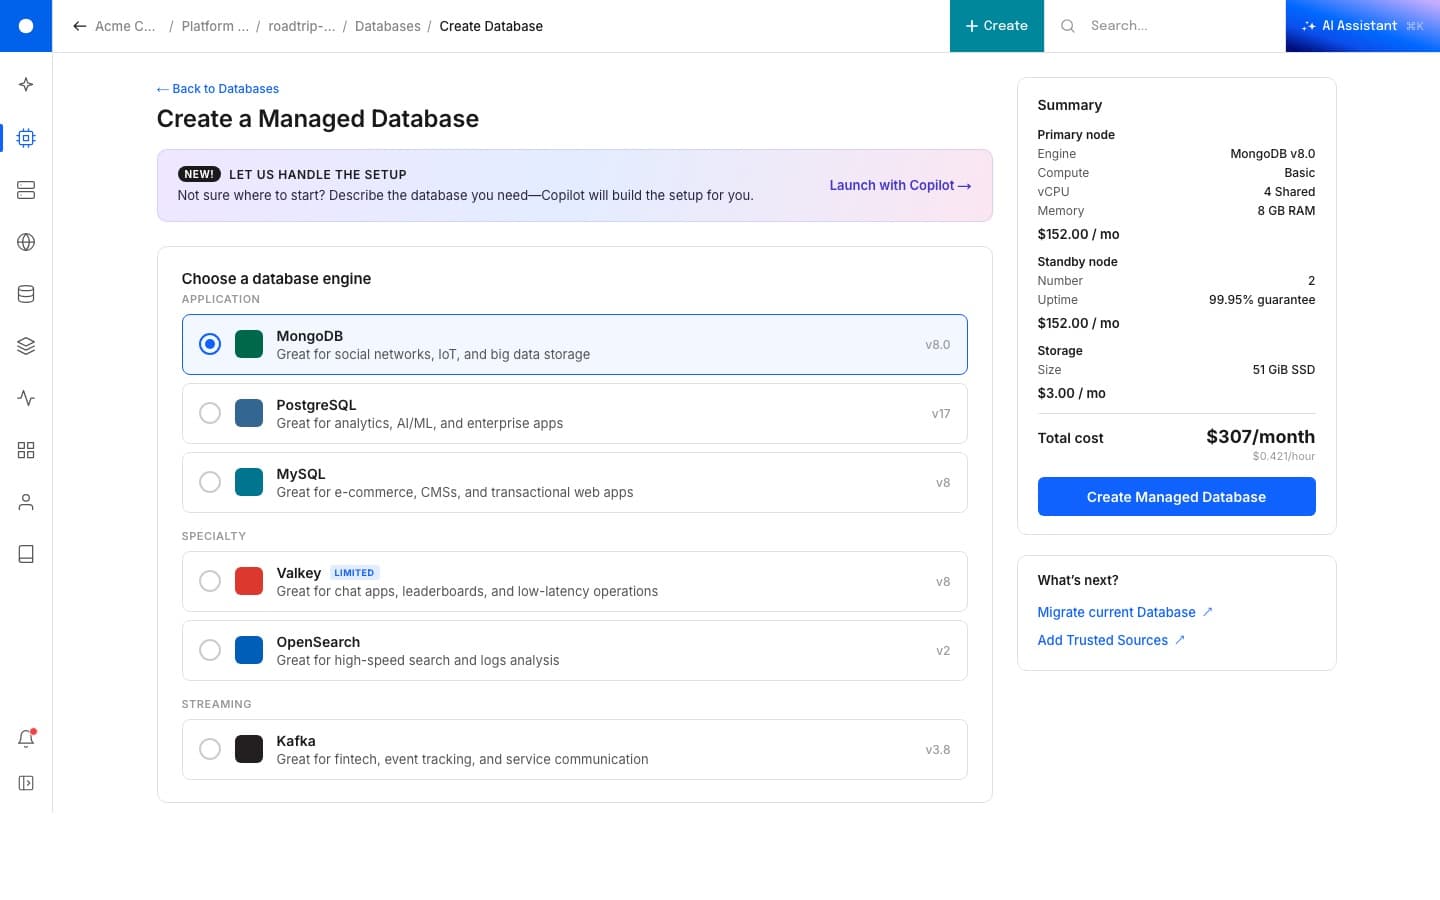Open the grid apps icon in the sidebar
This screenshot has width=1440, height=900.
pyautogui.click(x=26, y=450)
